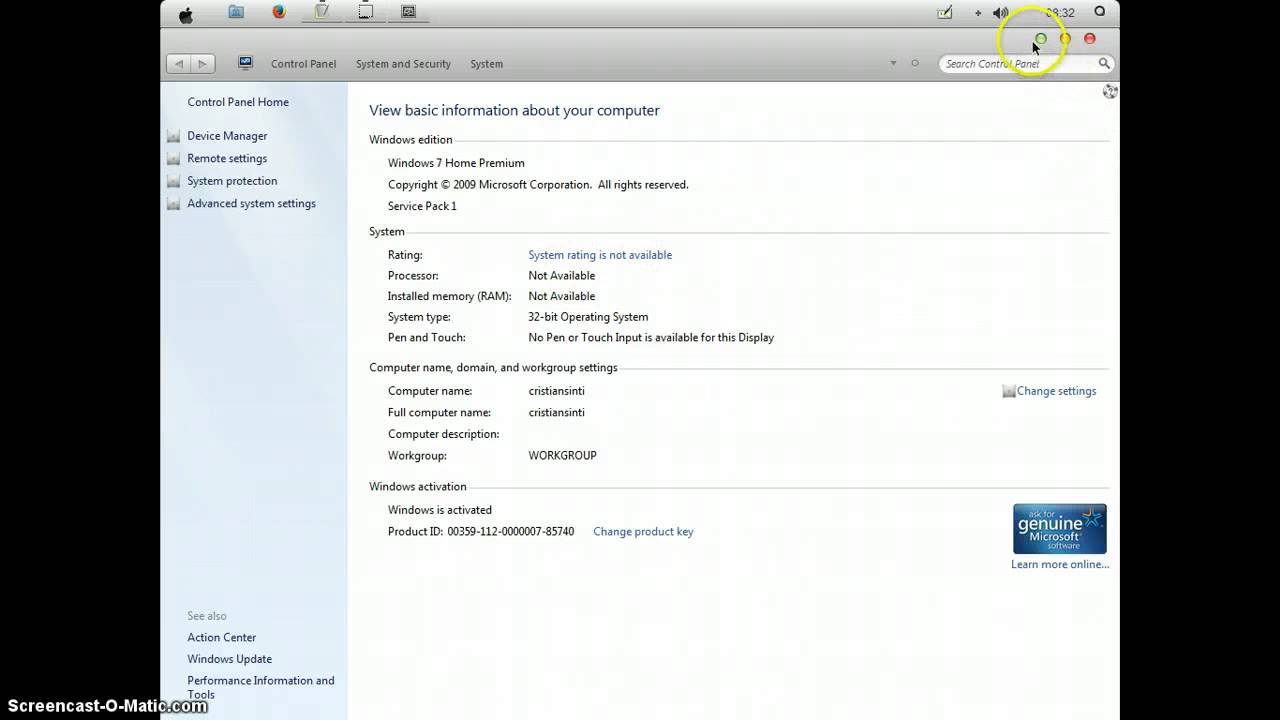Open Control Panel Home
The height and width of the screenshot is (720, 1280).
pos(238,102)
